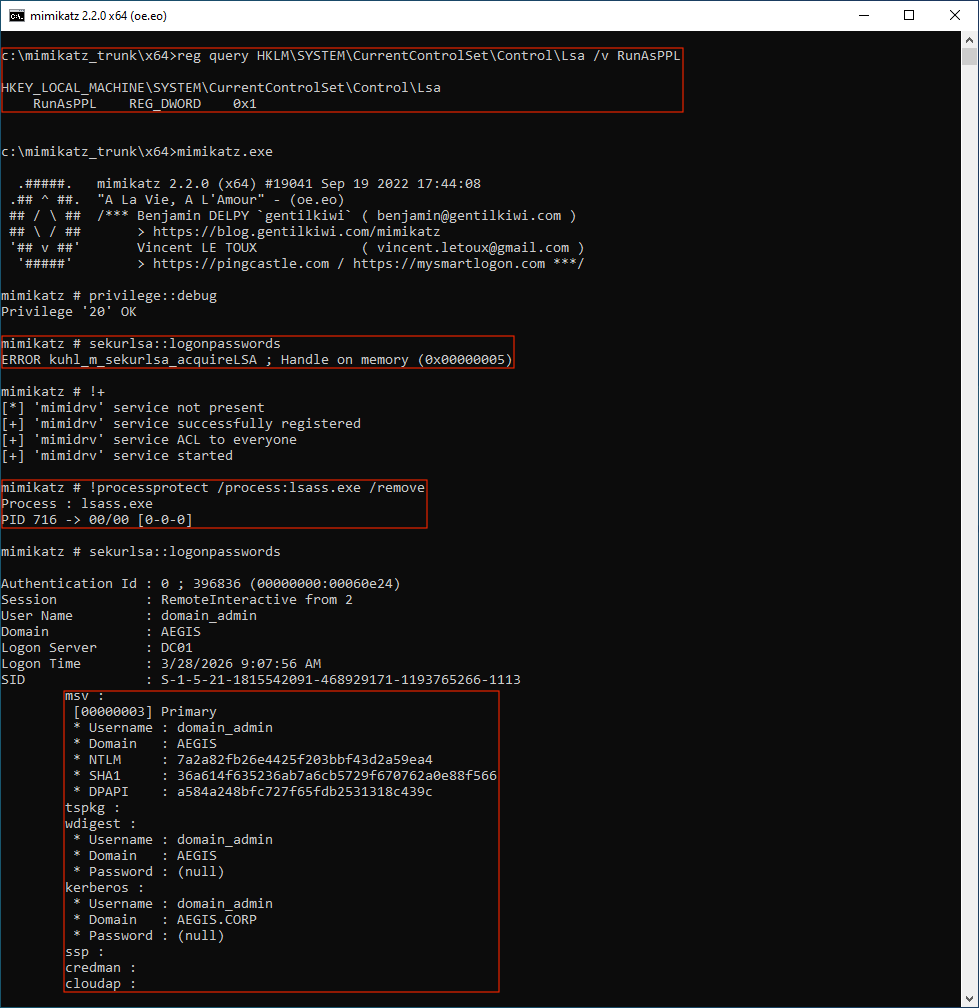Image resolution: width=979 pixels, height=1008 pixels.
Task: Click the 'PID 716 -> 00/00 [0-0-0]' line
Action: (96, 519)
